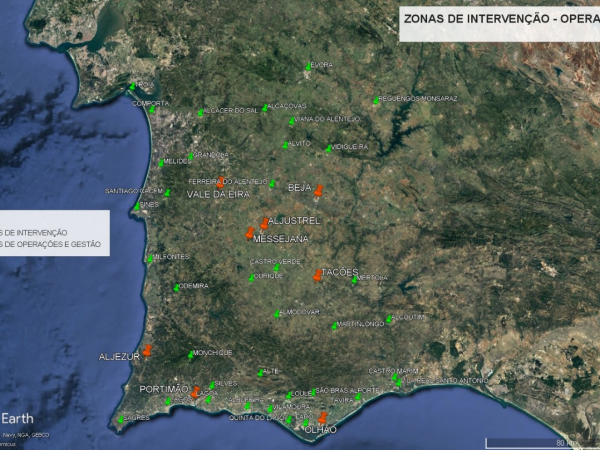600x450 pixels.
Task: Click the VALE DA EIRA place label
Action: (x=218, y=194)
